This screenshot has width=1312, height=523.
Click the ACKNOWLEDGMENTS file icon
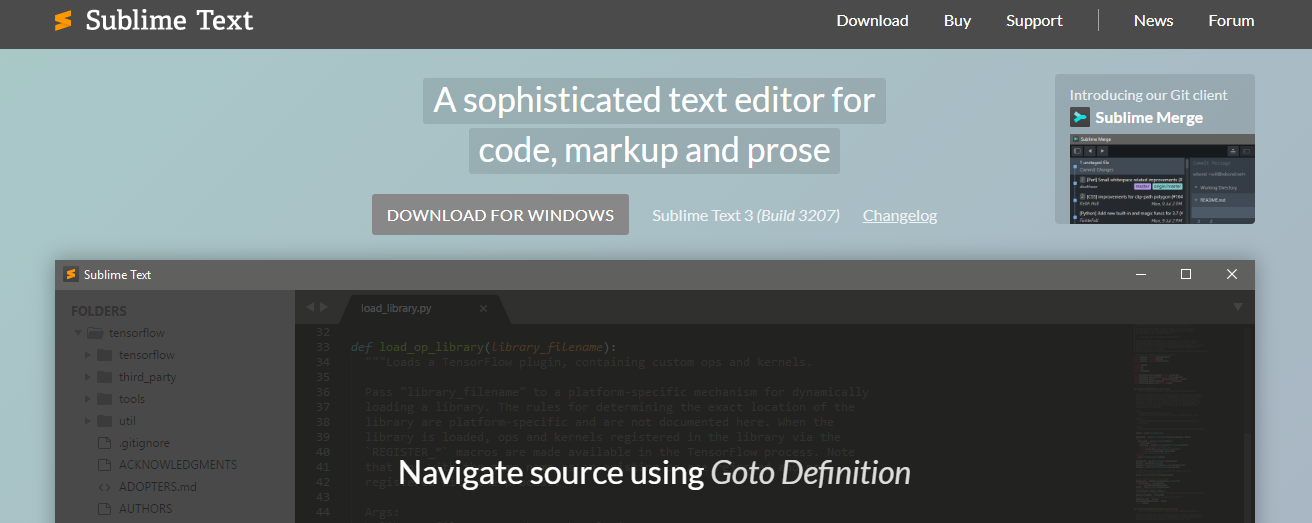(104, 465)
